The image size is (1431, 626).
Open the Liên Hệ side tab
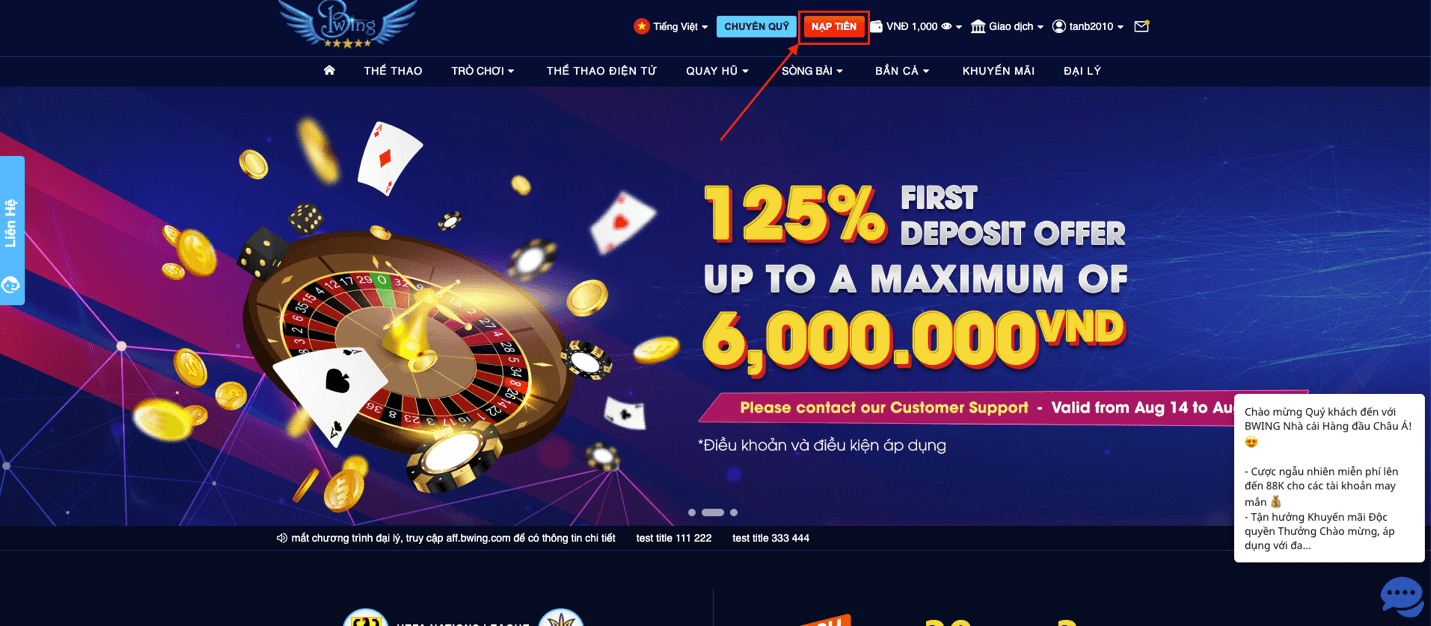point(12,230)
